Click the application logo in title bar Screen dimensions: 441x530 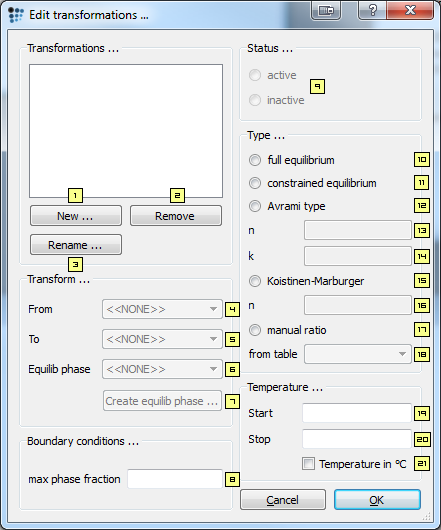pyautogui.click(x=16, y=15)
